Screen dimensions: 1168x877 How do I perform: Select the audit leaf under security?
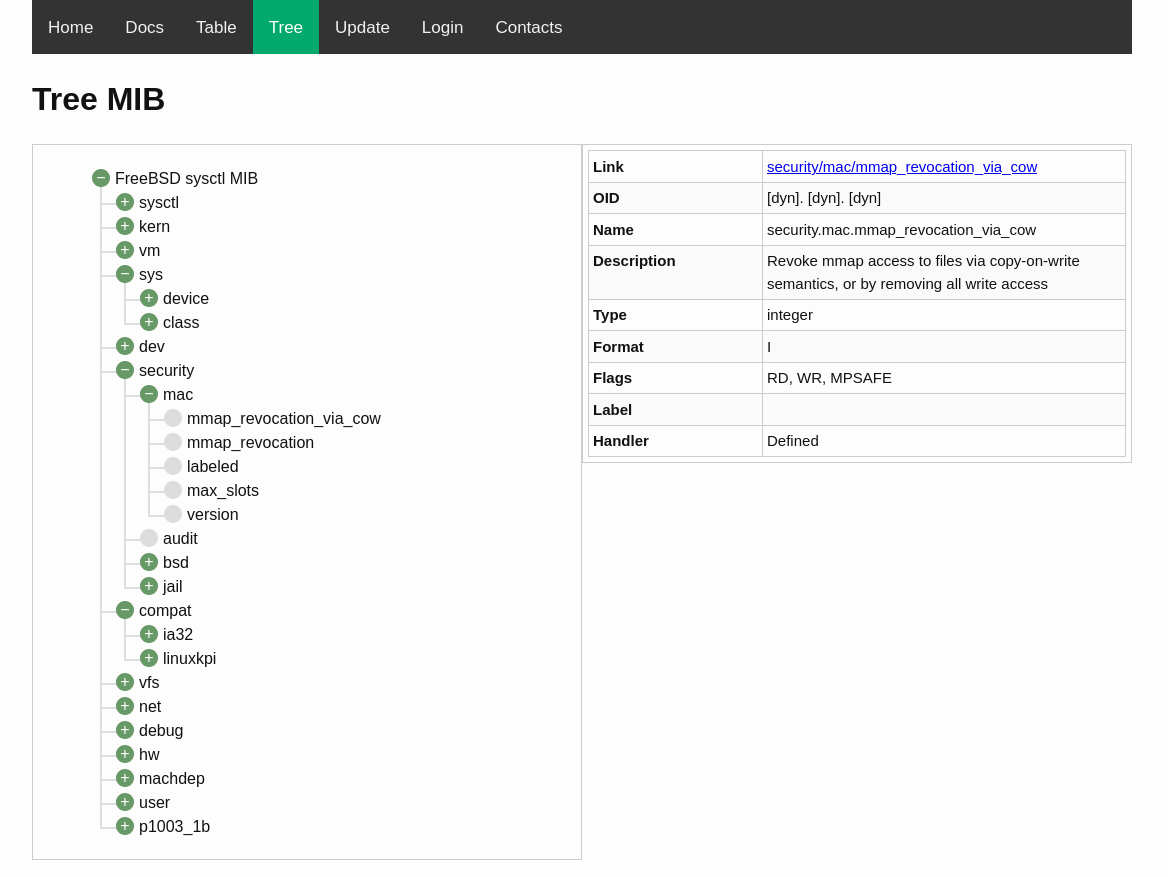(x=180, y=538)
